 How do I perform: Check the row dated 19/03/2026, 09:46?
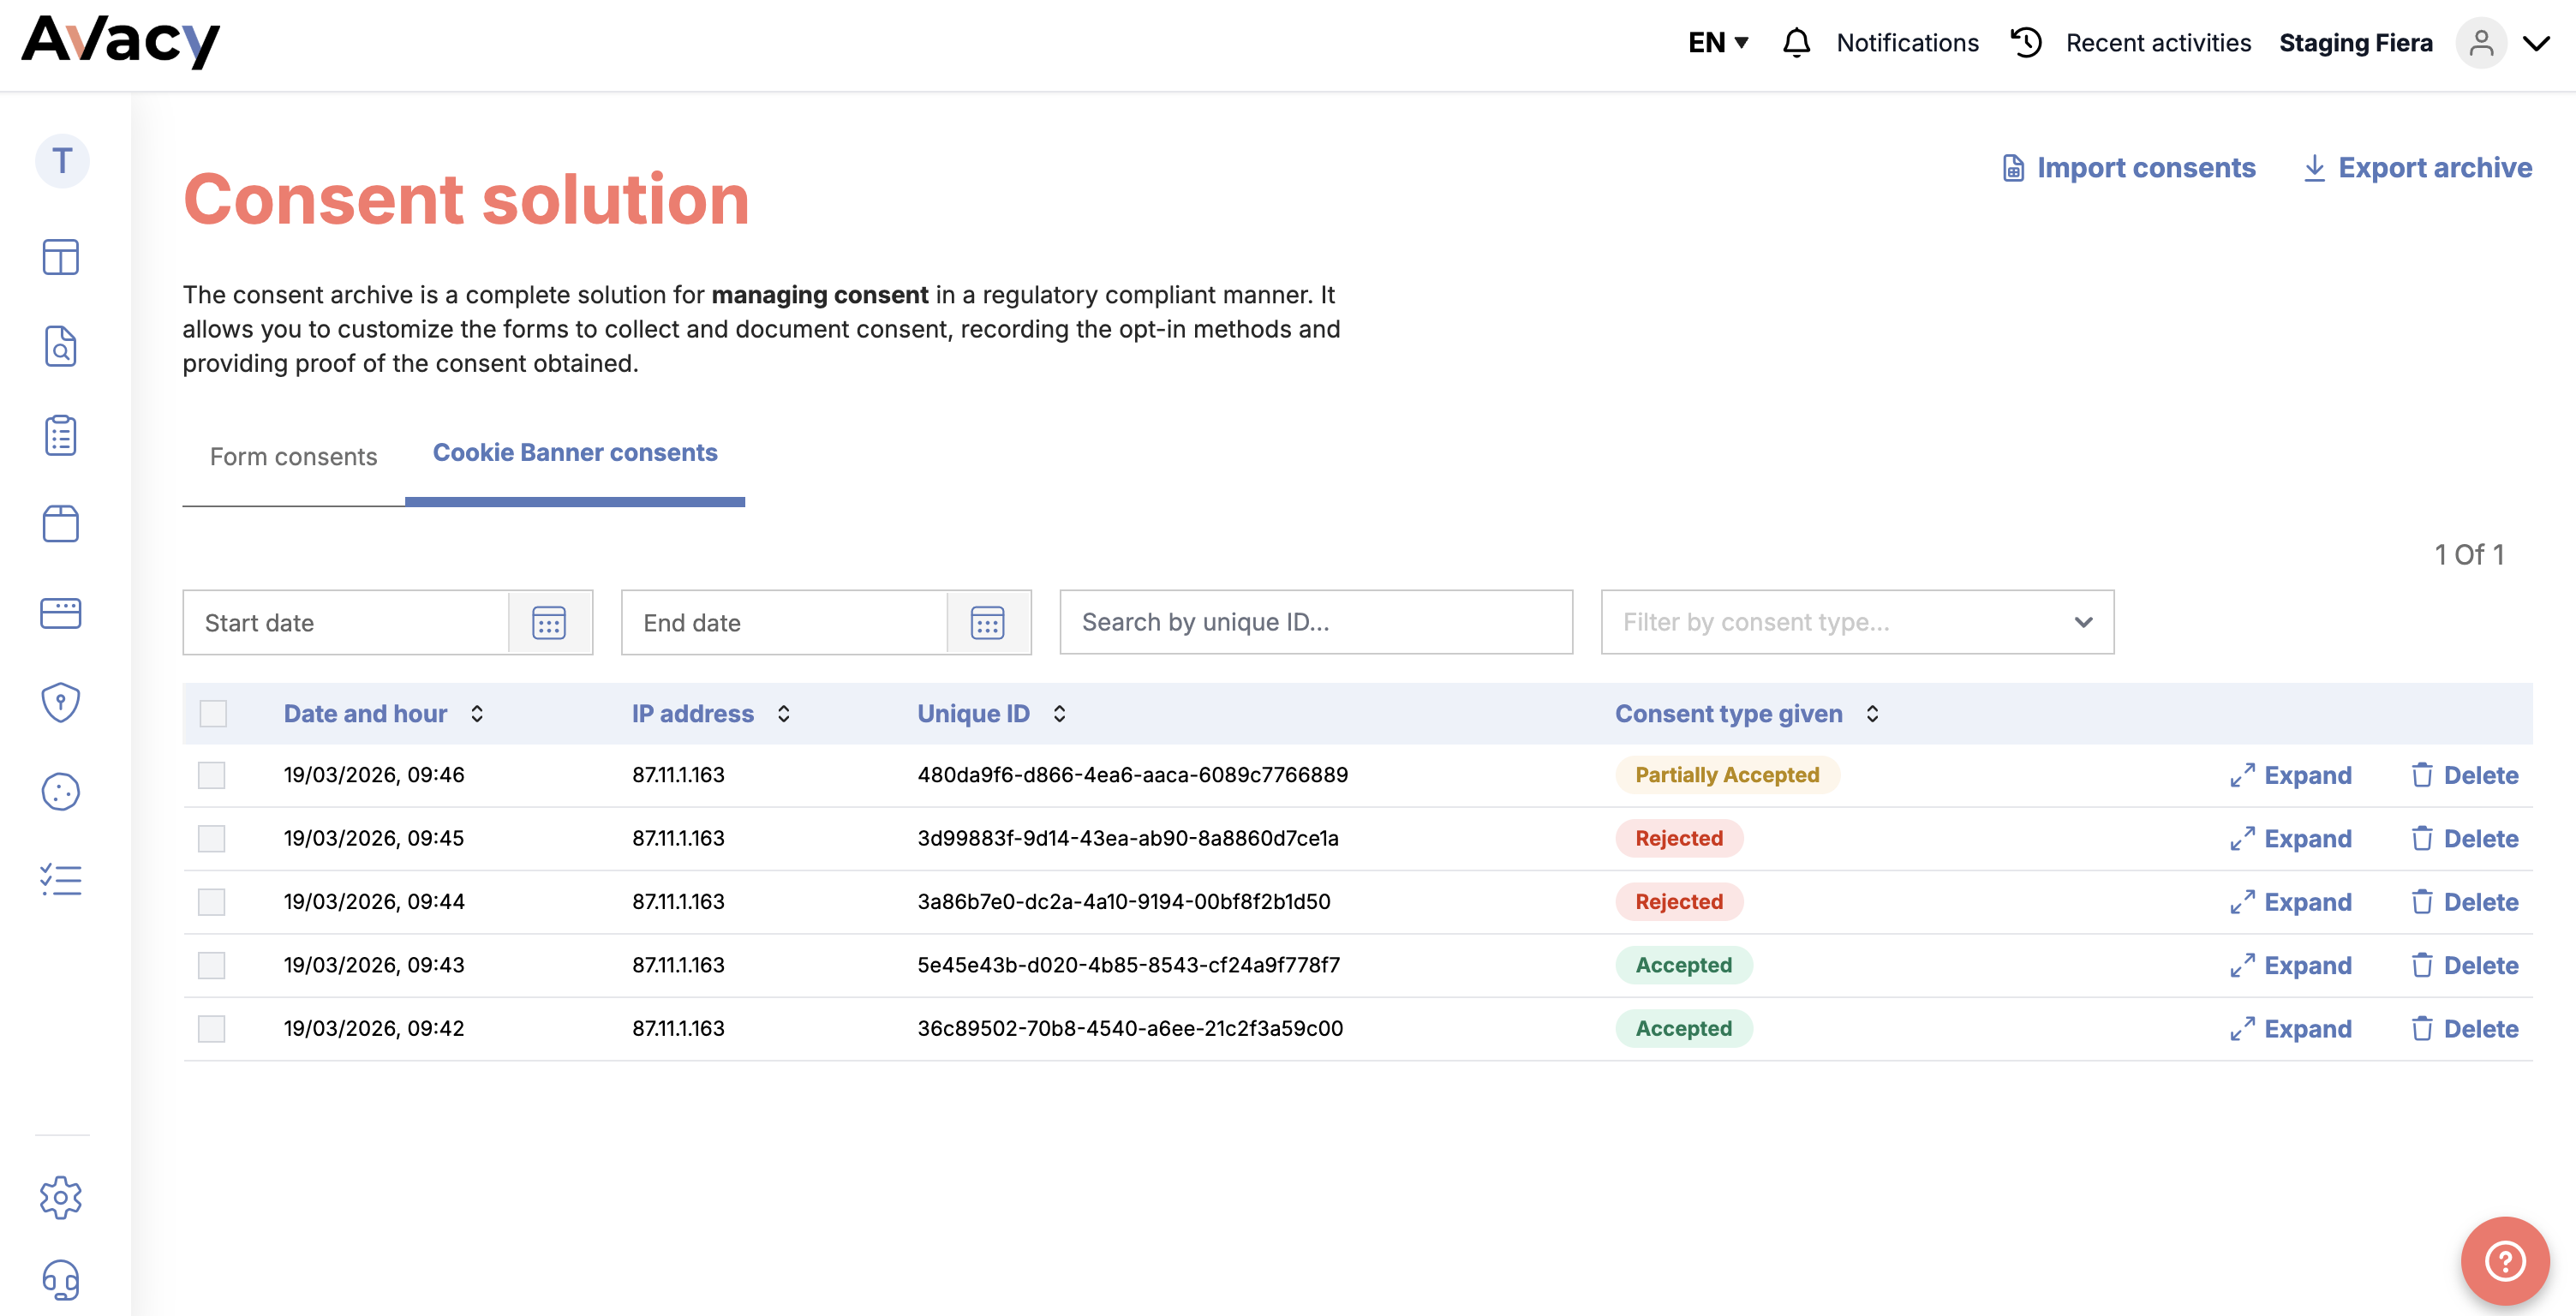click(x=212, y=775)
